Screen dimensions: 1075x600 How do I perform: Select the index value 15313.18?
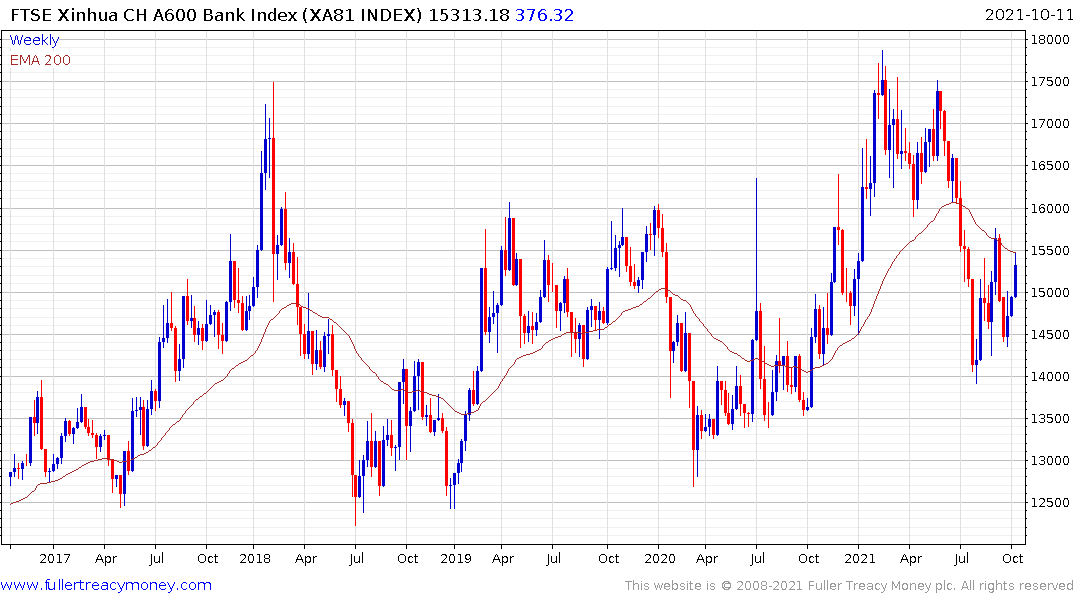(x=469, y=14)
